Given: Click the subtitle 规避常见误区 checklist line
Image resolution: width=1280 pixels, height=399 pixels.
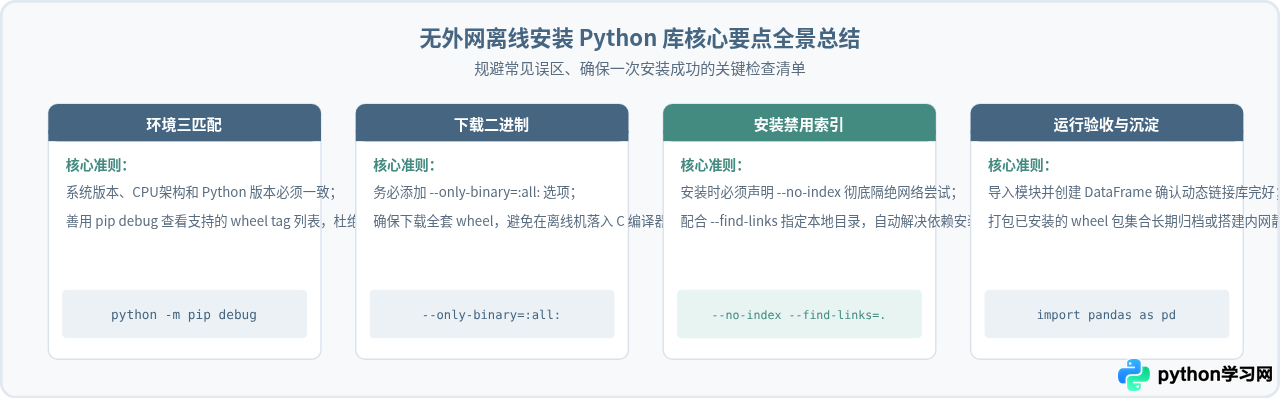Looking at the screenshot, I should tap(640, 70).
